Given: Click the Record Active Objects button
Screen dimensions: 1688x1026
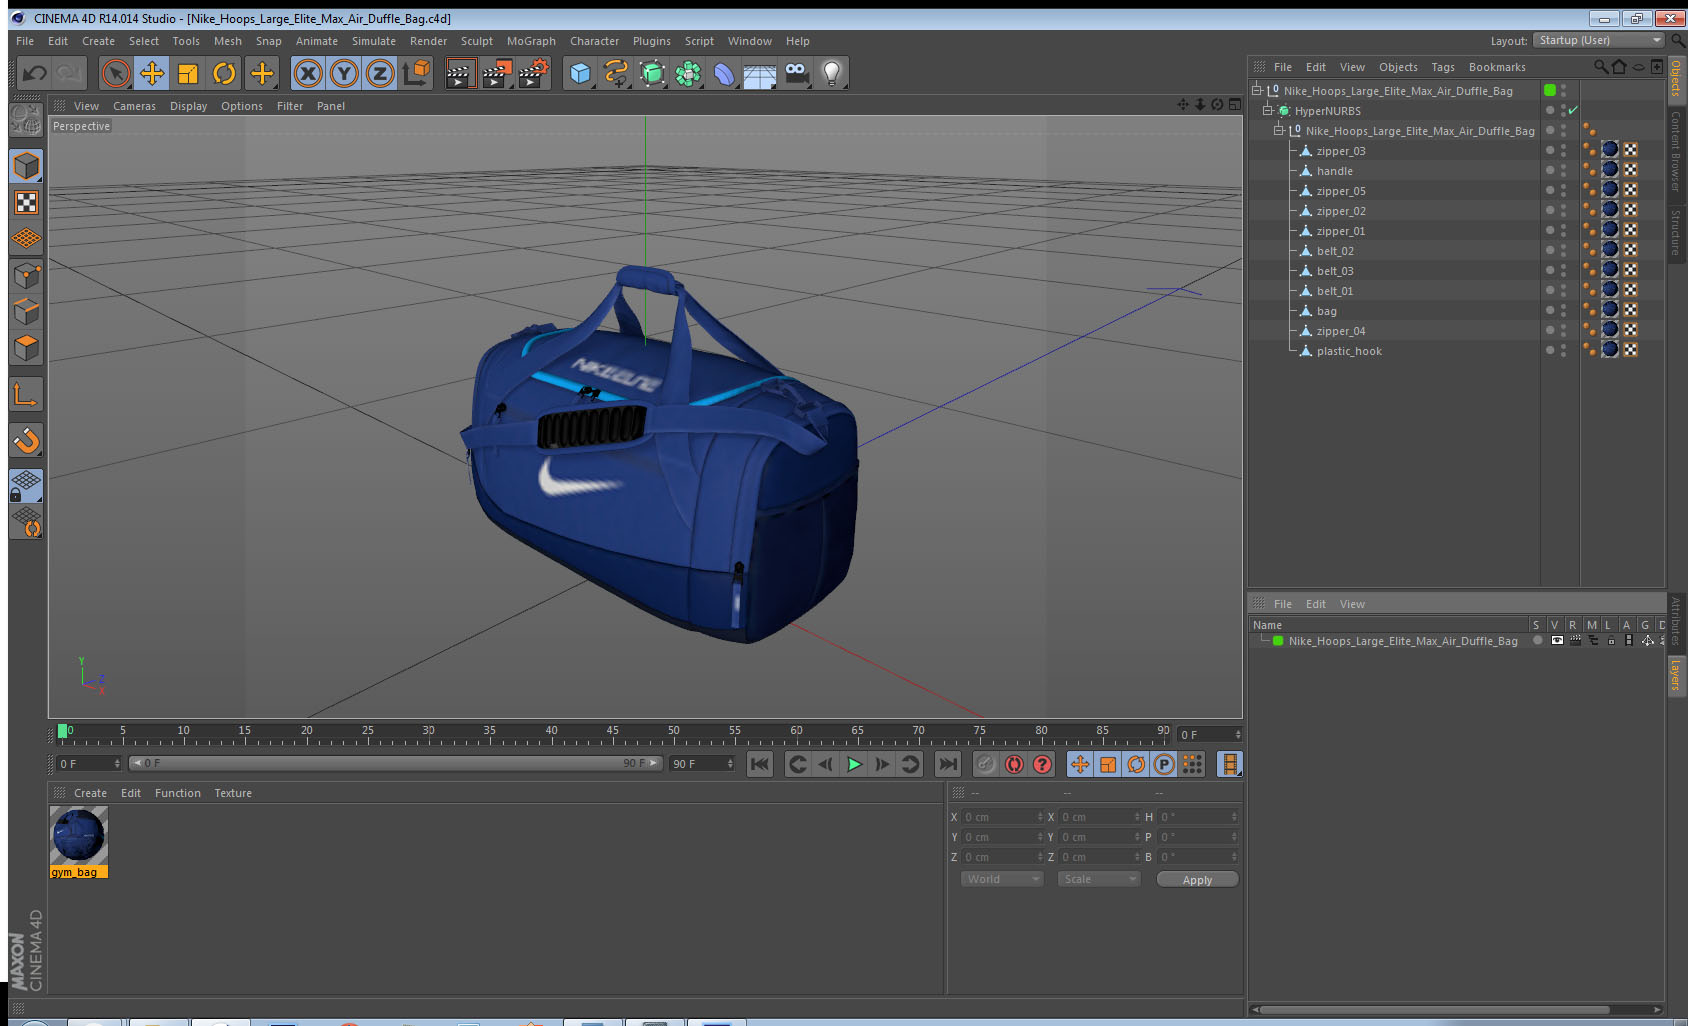Looking at the screenshot, I should point(986,764).
